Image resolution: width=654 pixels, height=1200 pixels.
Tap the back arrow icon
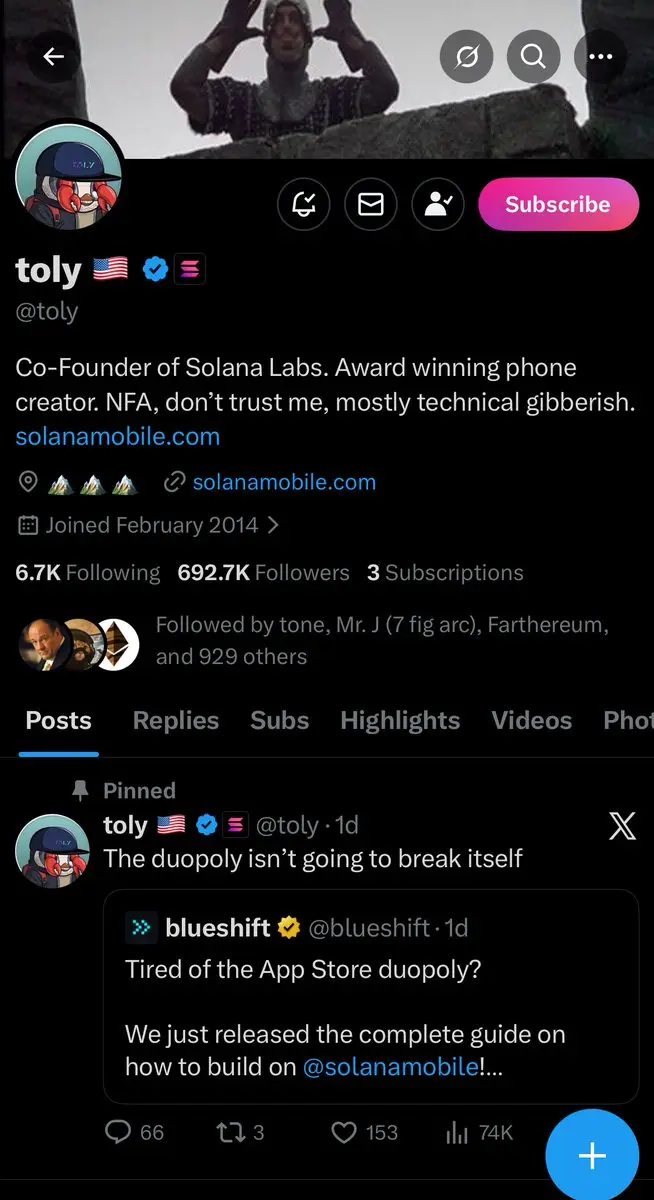[54, 57]
